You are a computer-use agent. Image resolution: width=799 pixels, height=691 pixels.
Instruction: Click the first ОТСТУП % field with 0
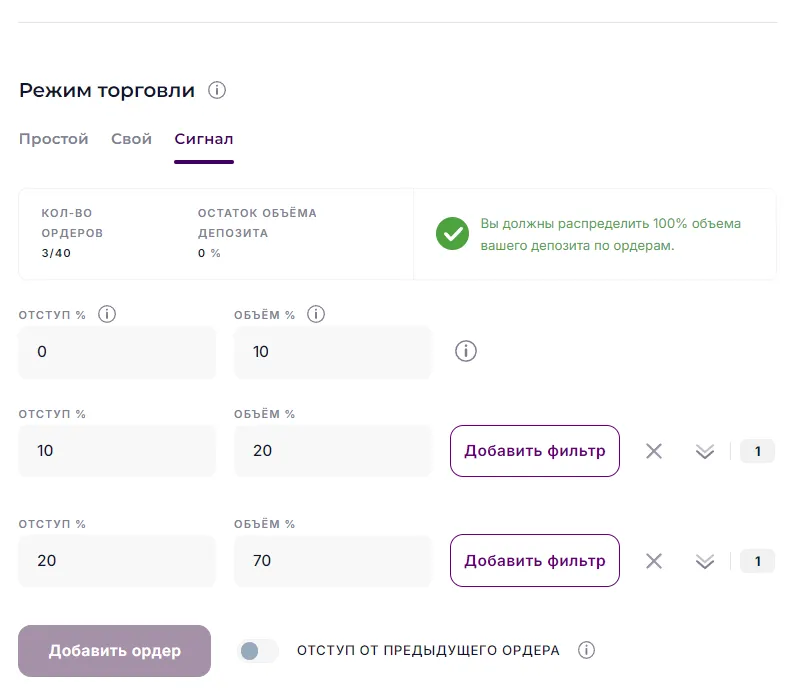point(117,352)
